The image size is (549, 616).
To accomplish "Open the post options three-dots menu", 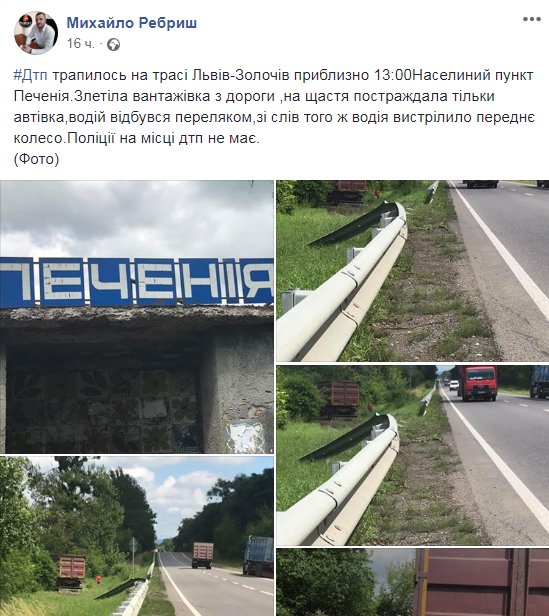I will pos(531,19).
